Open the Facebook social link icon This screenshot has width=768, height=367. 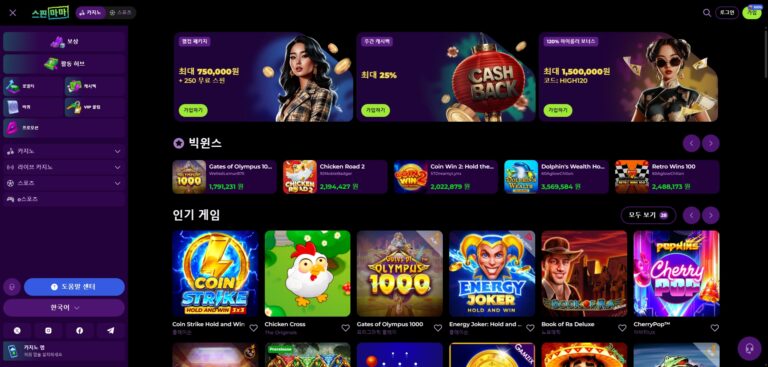point(80,331)
